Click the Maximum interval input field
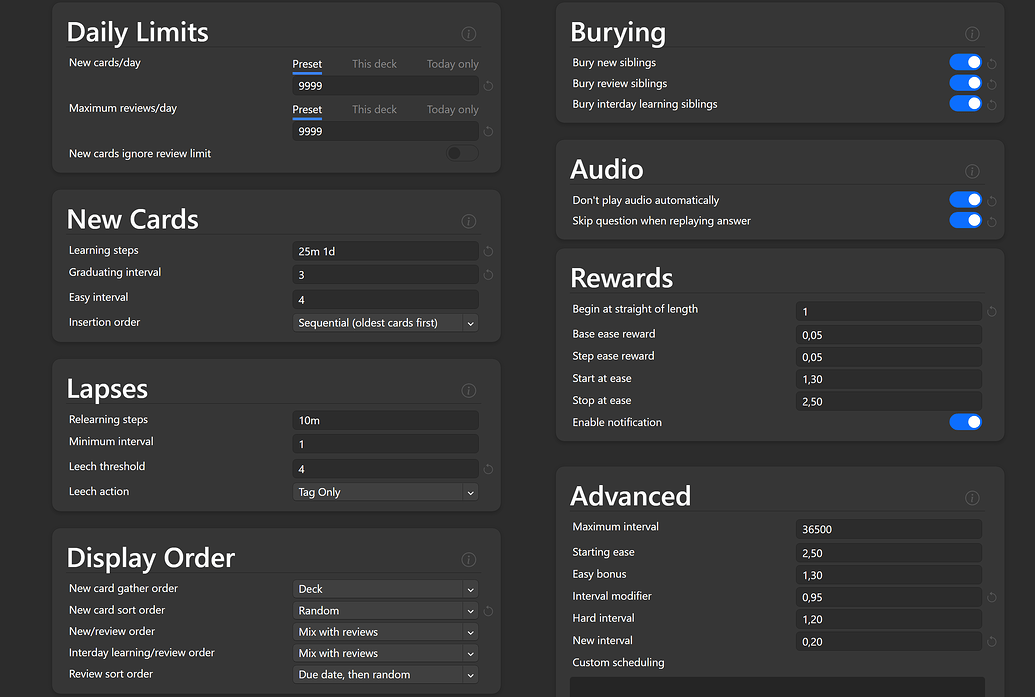The image size is (1035, 697). pos(888,528)
